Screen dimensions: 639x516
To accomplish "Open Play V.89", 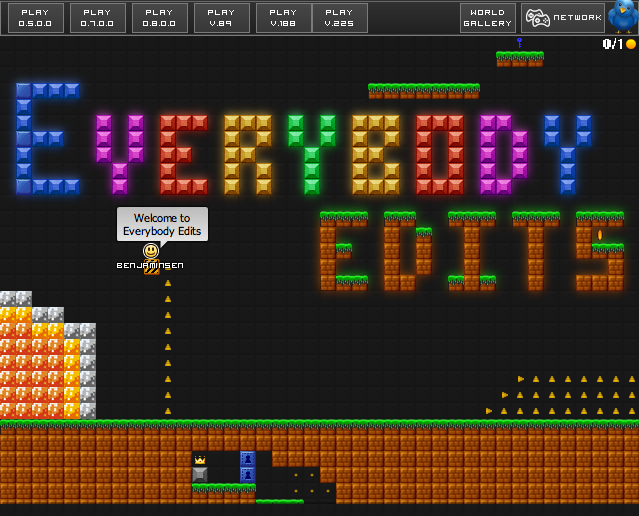I will (222, 18).
